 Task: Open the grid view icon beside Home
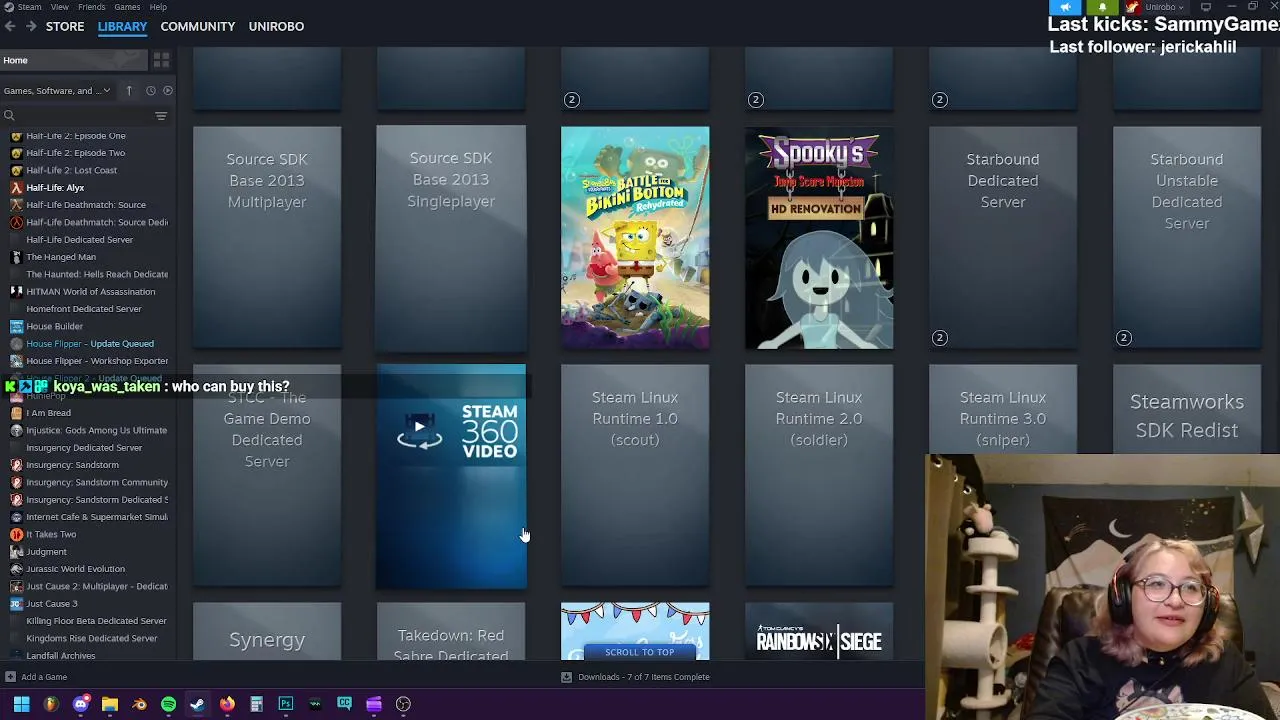point(161,61)
